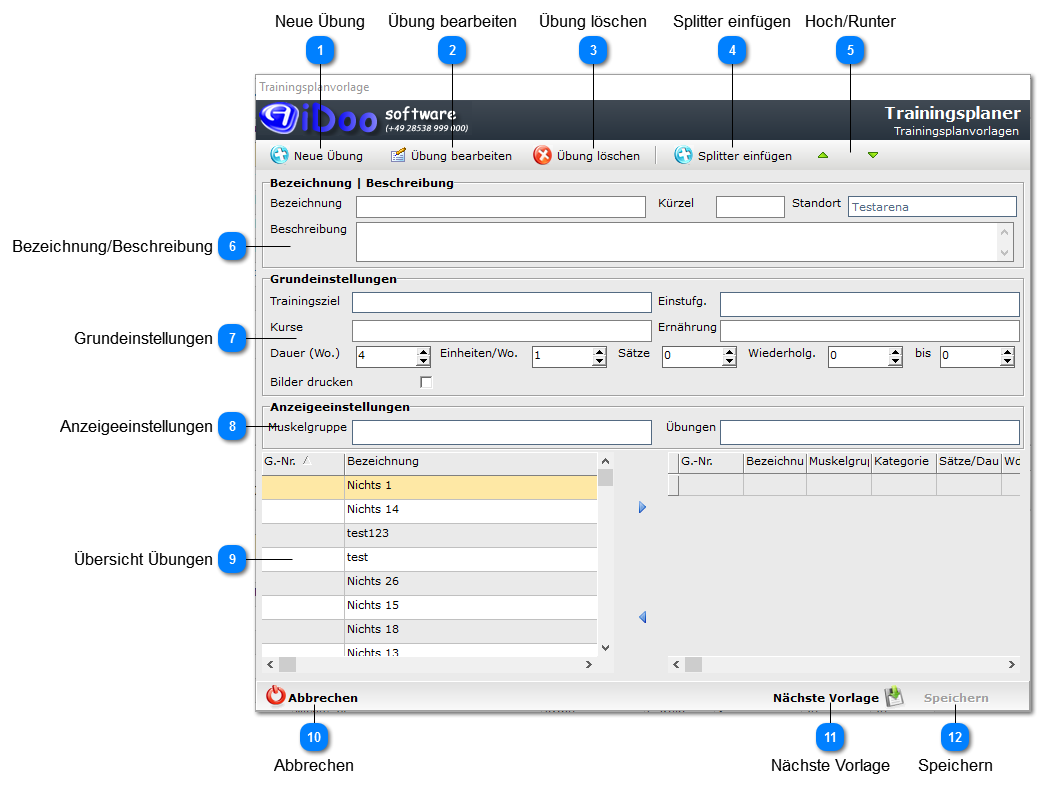Focus the Bezeichnung input field
Screen dimensions: 1040x791
click(501, 207)
